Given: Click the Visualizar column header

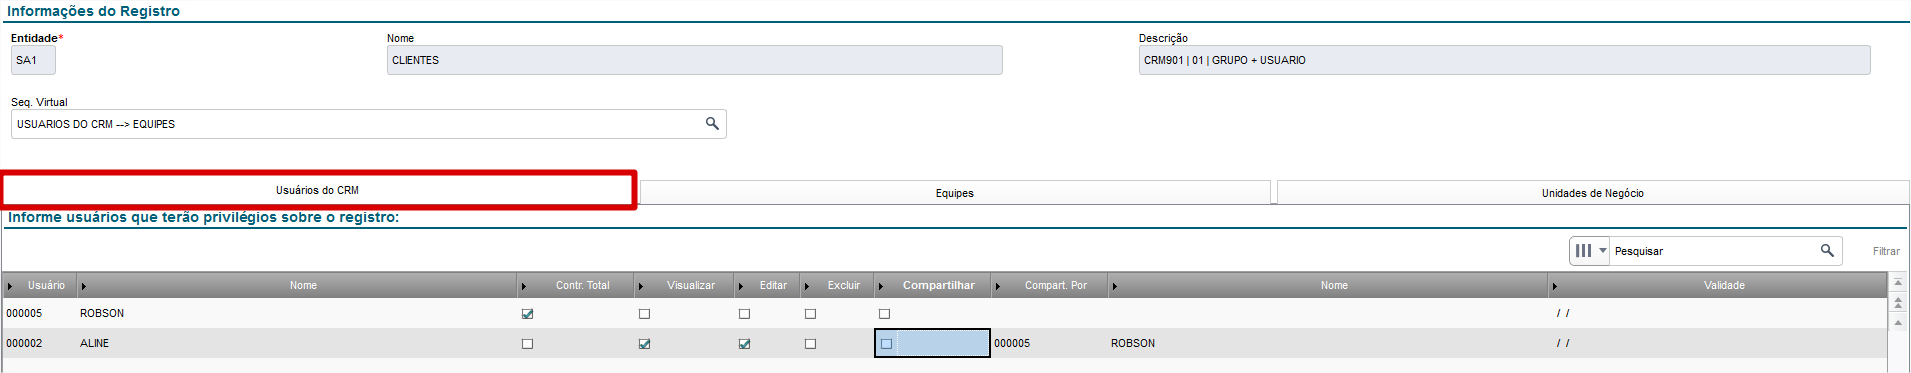Looking at the screenshot, I should (x=685, y=286).
